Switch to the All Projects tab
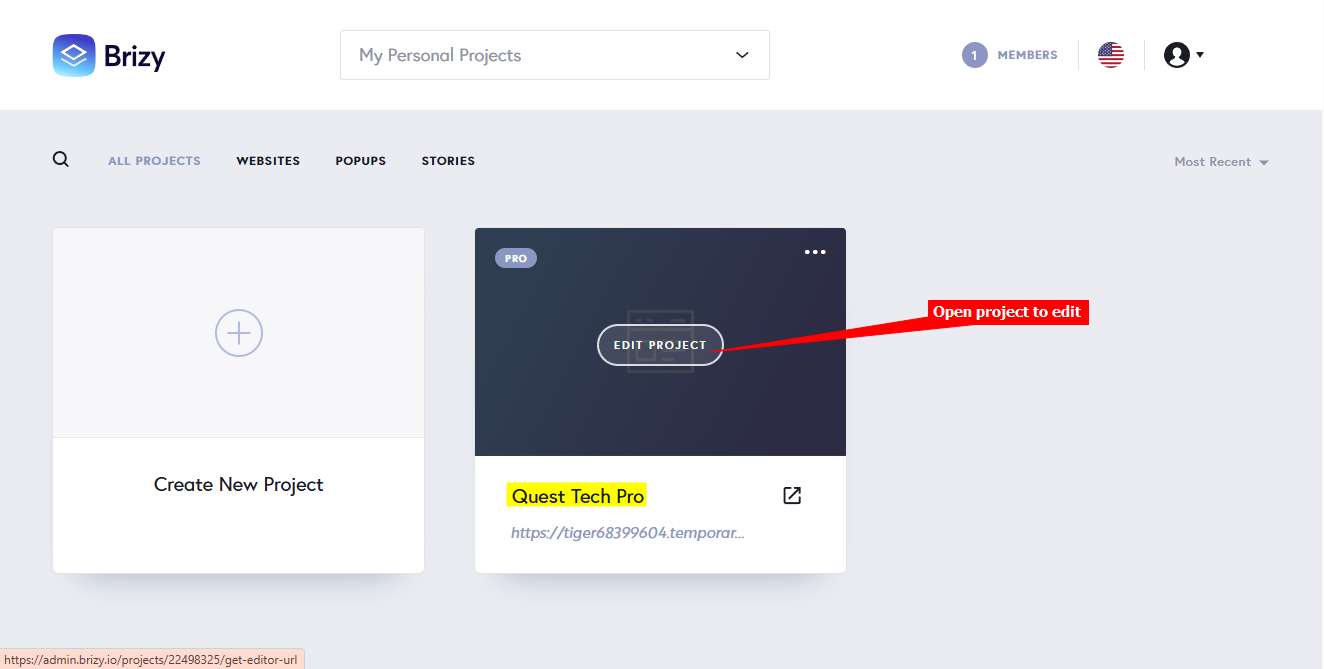Viewport: 1324px width, 669px height. coord(154,161)
